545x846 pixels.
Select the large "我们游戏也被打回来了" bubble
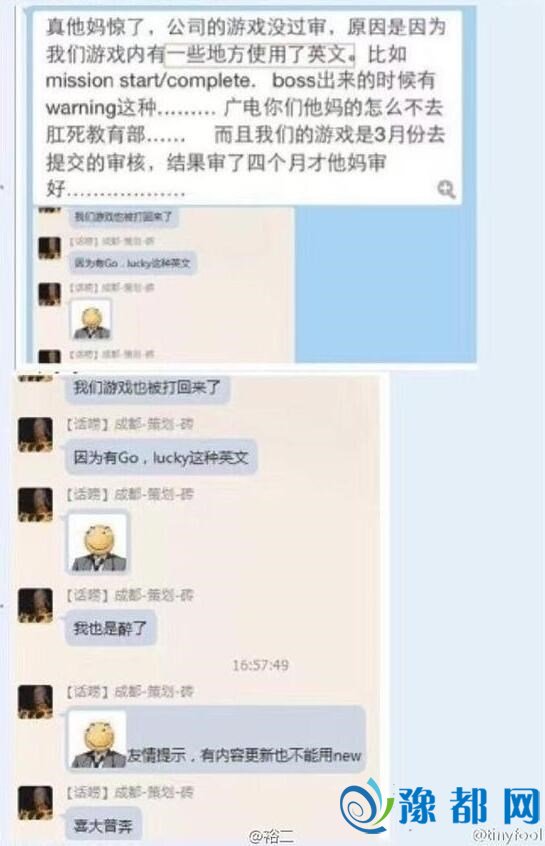tap(147, 387)
